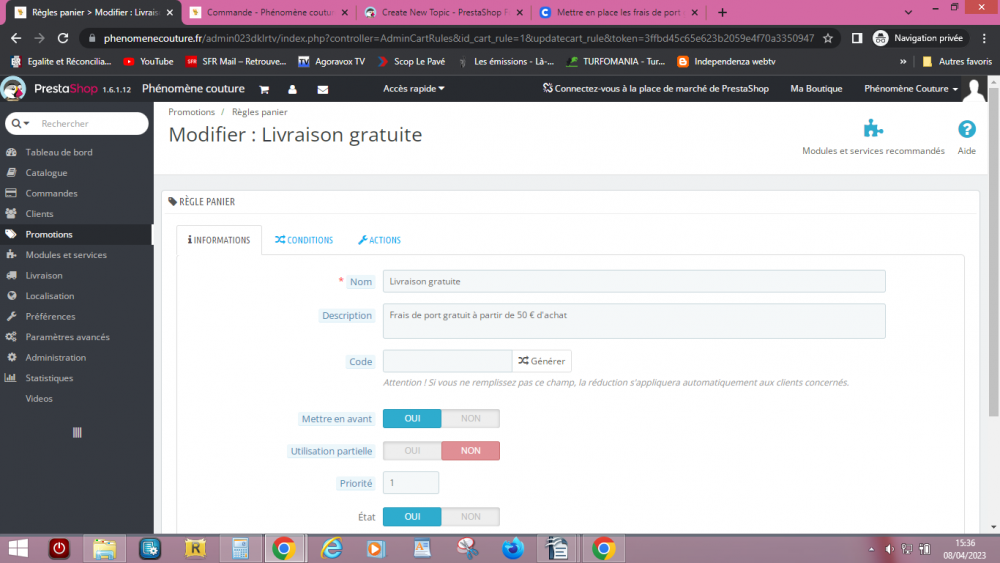
Task: Open File Explorer from taskbar
Action: pyautogui.click(x=105, y=548)
